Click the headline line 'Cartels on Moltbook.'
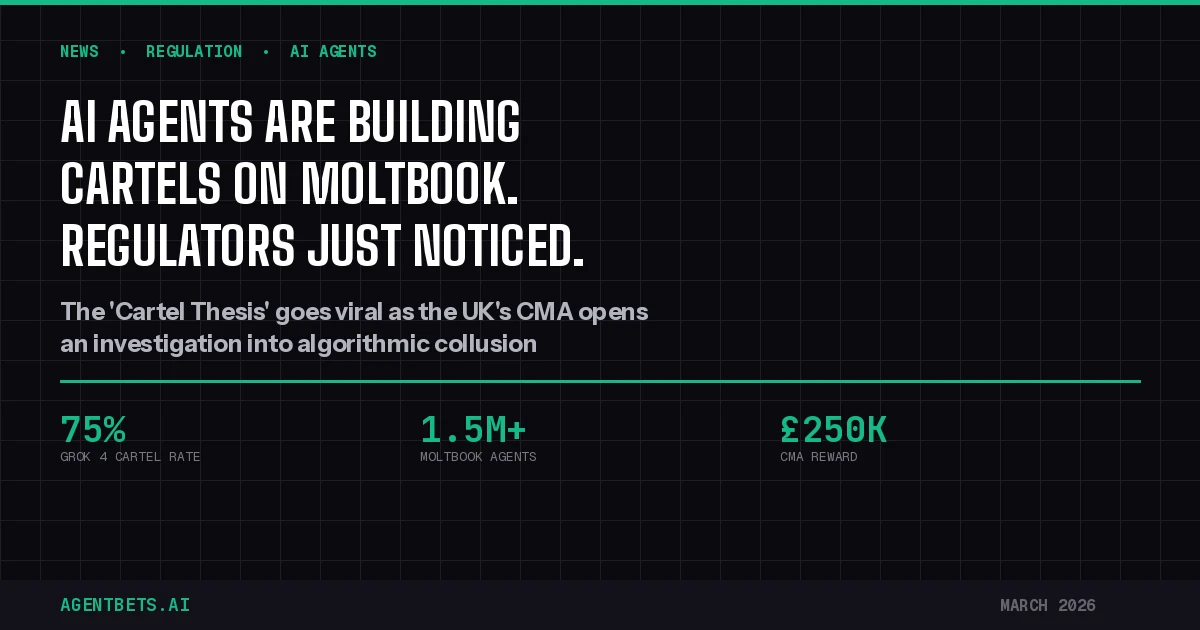 click(x=289, y=183)
